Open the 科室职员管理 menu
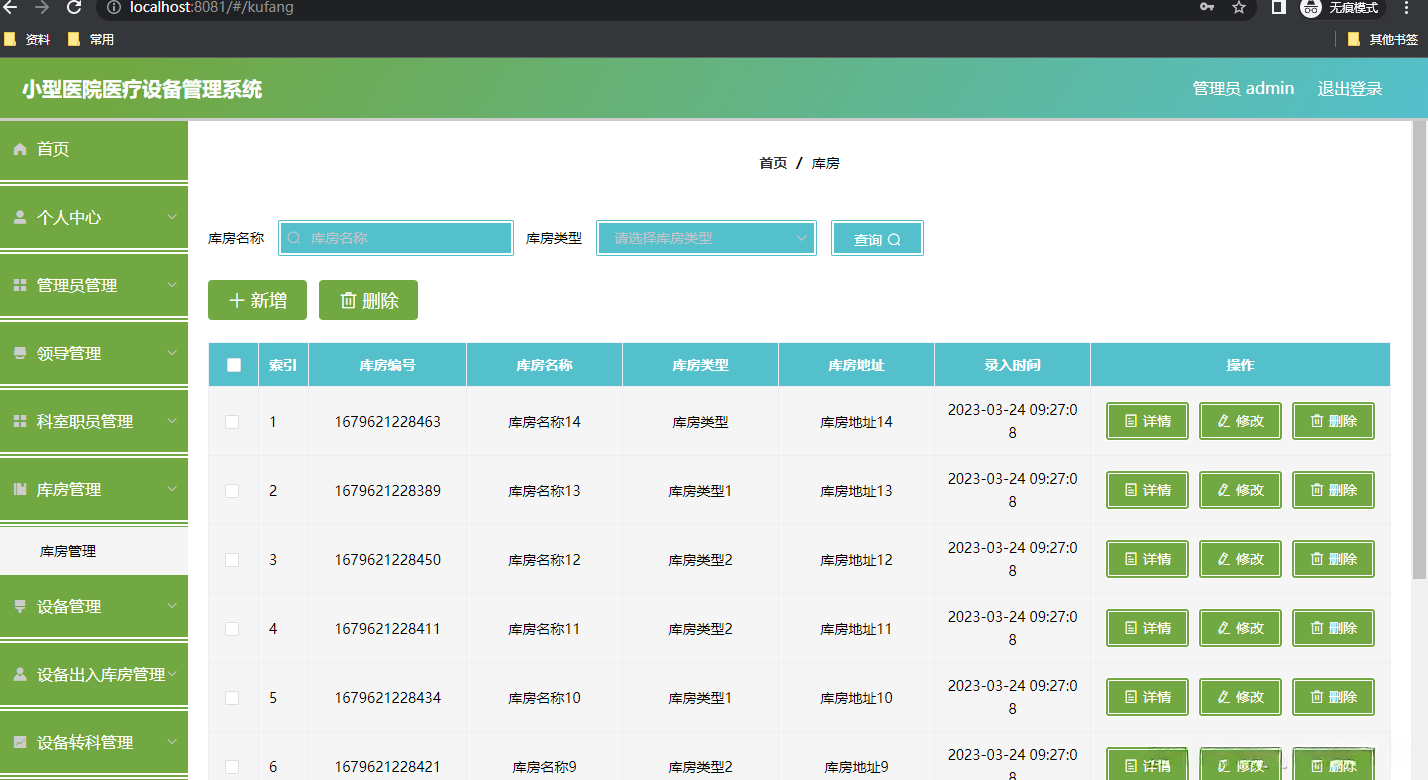The image size is (1428, 780). (x=94, y=421)
